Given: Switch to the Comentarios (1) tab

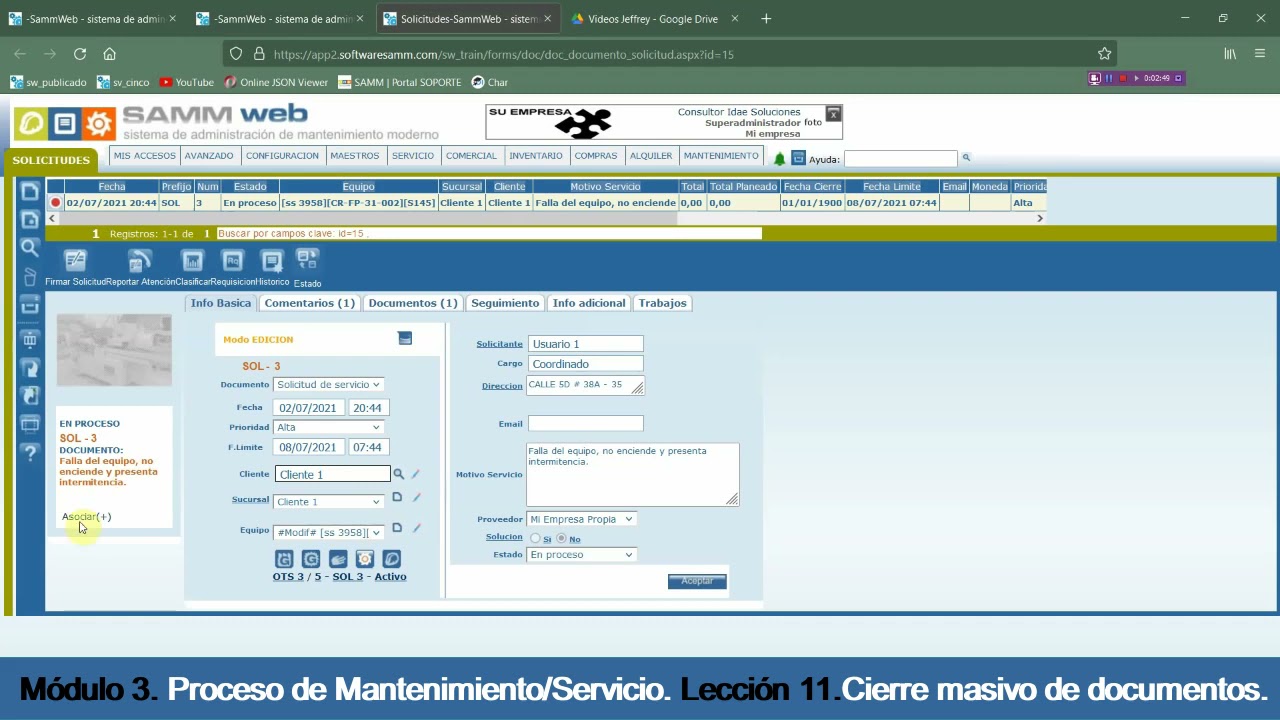Looking at the screenshot, I should click(309, 303).
